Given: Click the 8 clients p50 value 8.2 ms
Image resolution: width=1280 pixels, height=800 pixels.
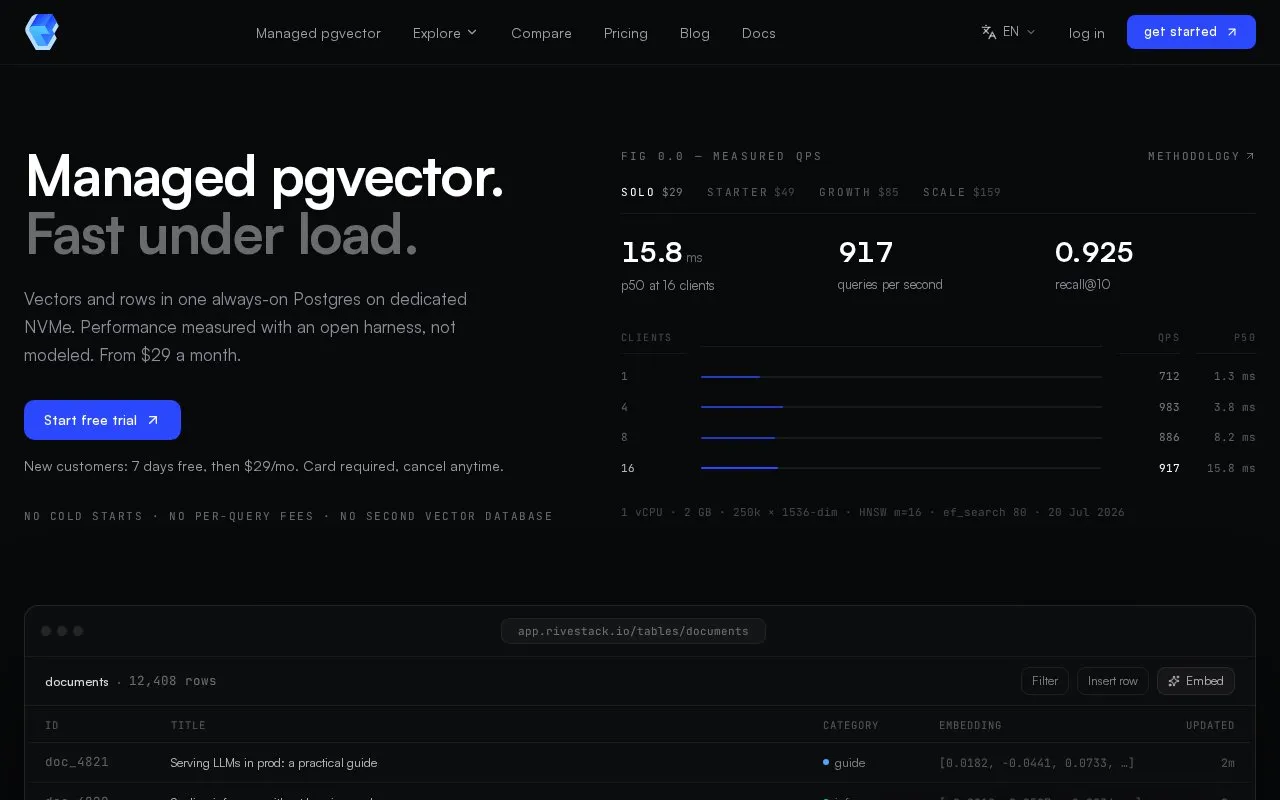Looking at the screenshot, I should (x=1234, y=437).
